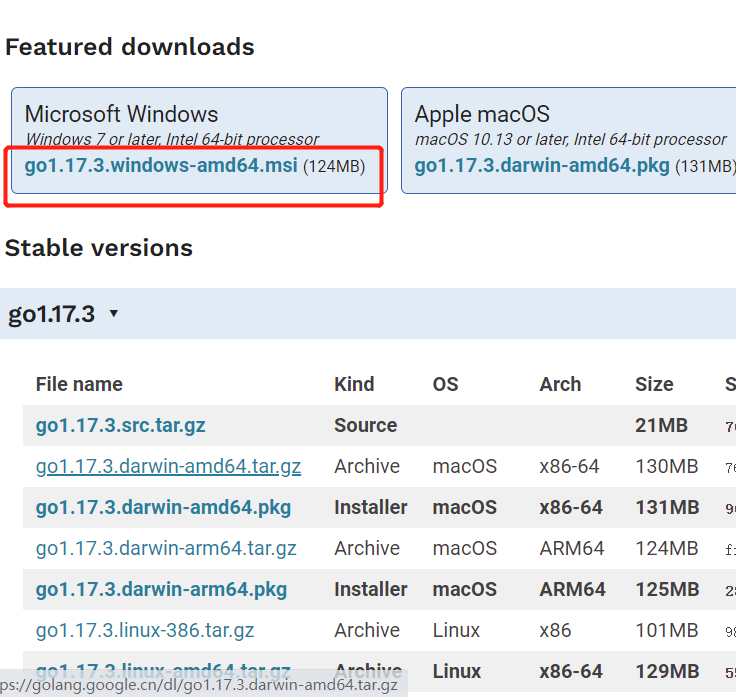Open go1.17.3.darwin-arm64.pkg link
Viewport: 736px width, 697px height.
[161, 590]
